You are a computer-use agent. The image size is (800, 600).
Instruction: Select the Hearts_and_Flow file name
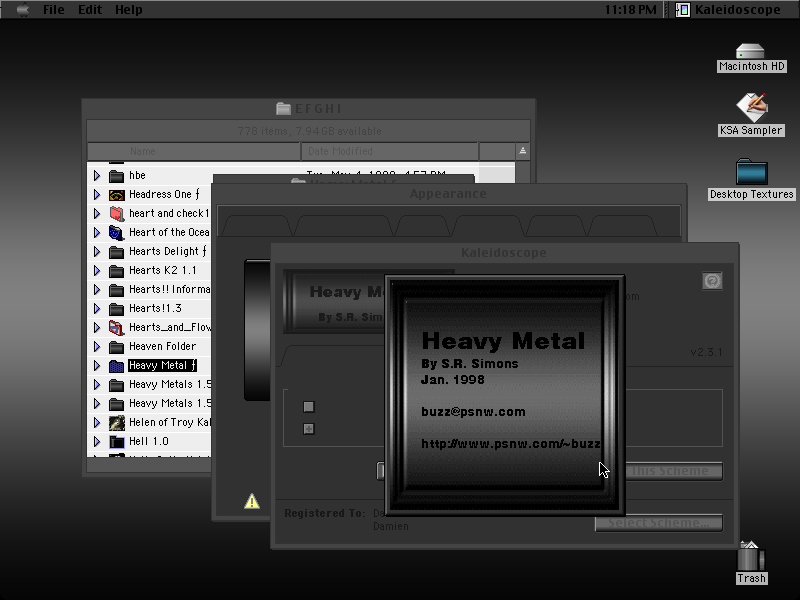(x=170, y=327)
